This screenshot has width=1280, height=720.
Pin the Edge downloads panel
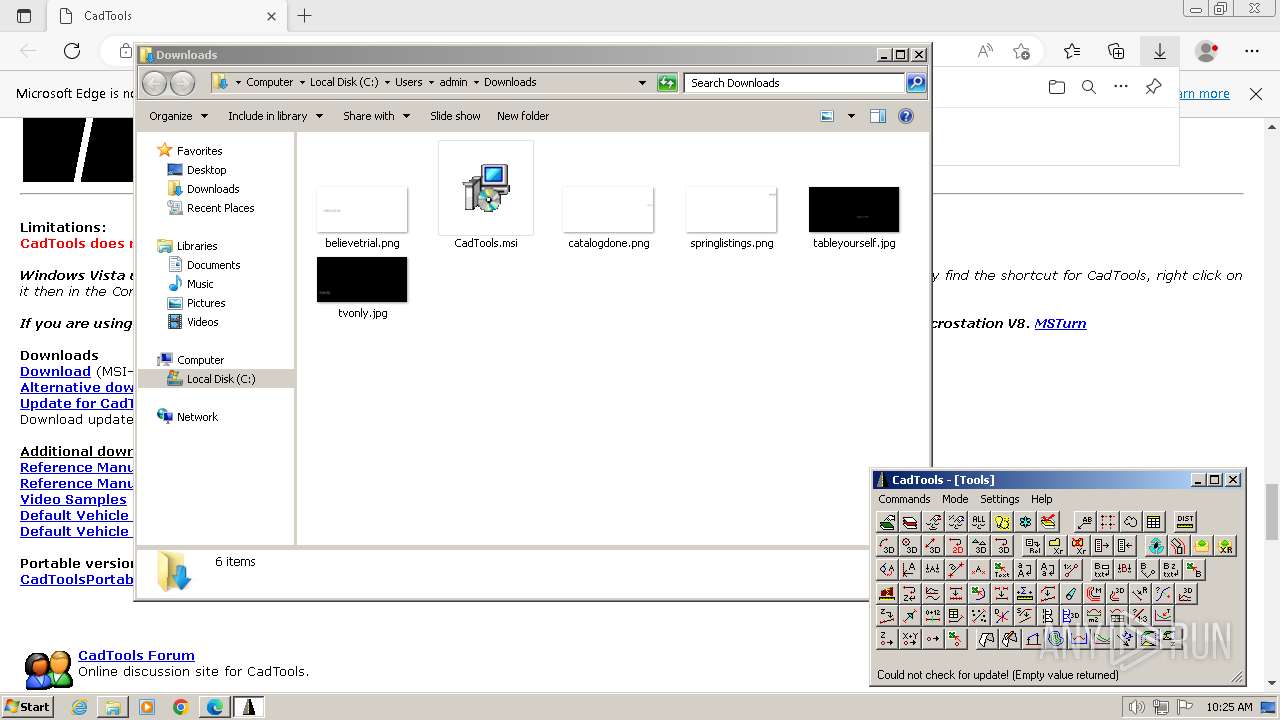(x=1153, y=87)
